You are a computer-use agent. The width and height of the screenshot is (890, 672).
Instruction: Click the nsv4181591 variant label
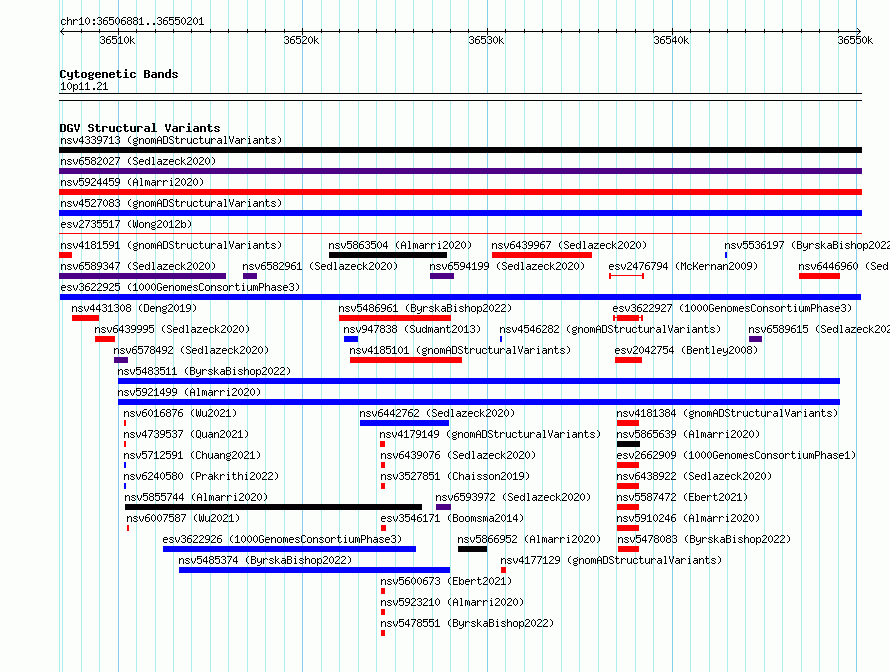pos(171,245)
